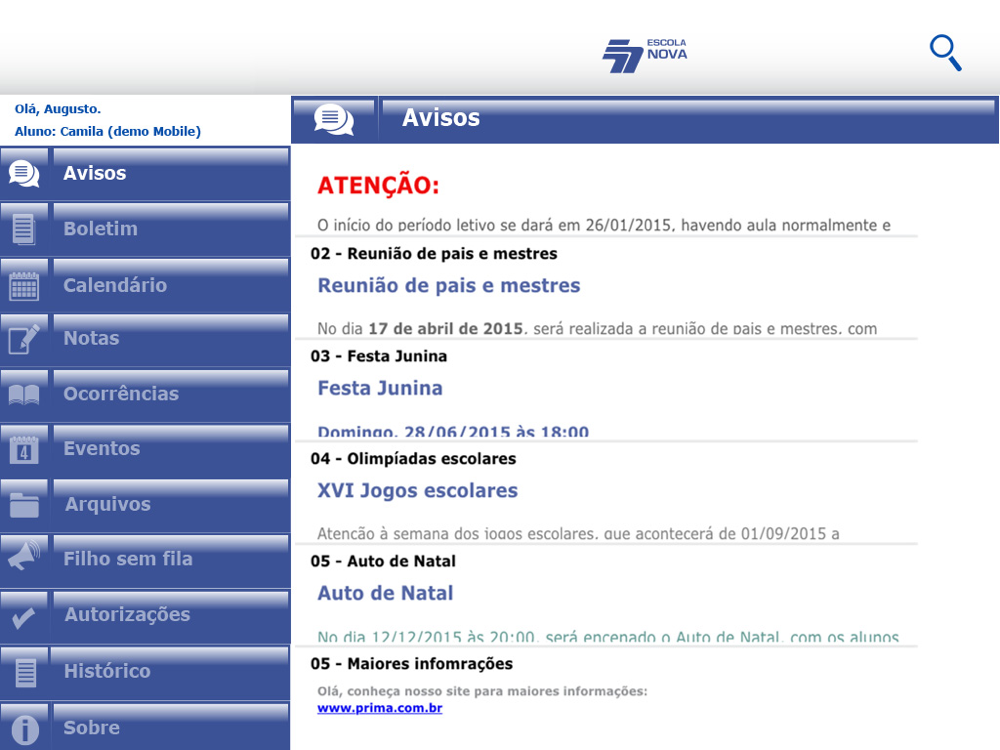
Task: Go to Calendário section
Action: [145, 285]
